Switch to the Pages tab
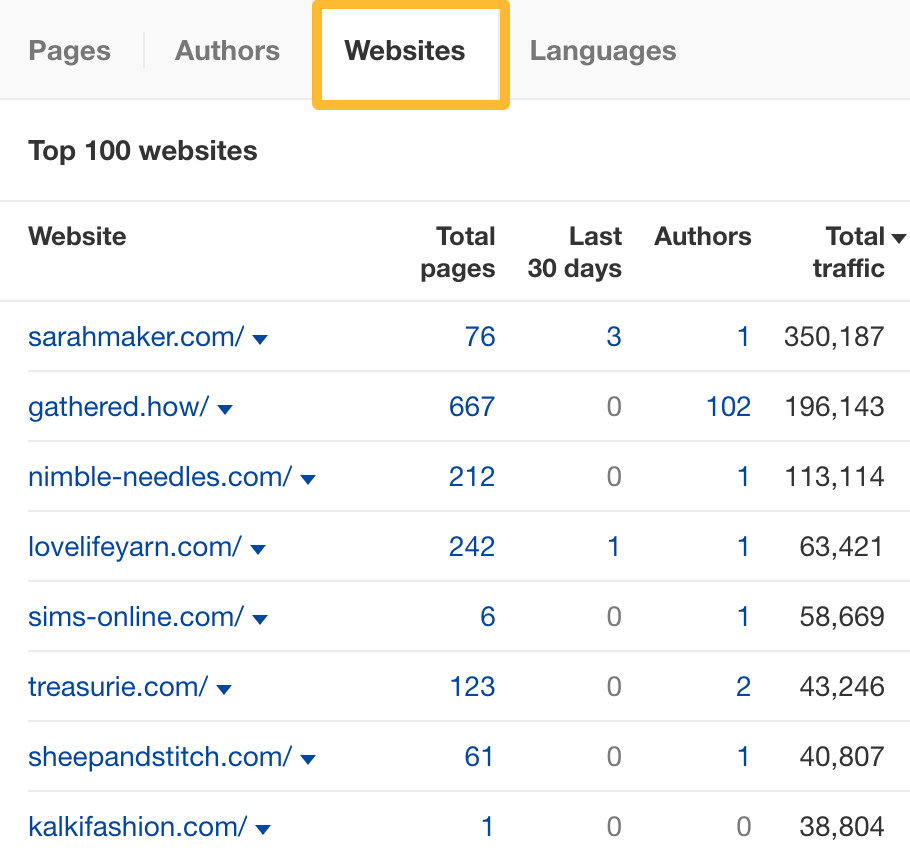The width and height of the screenshot is (910, 858). tap(69, 51)
